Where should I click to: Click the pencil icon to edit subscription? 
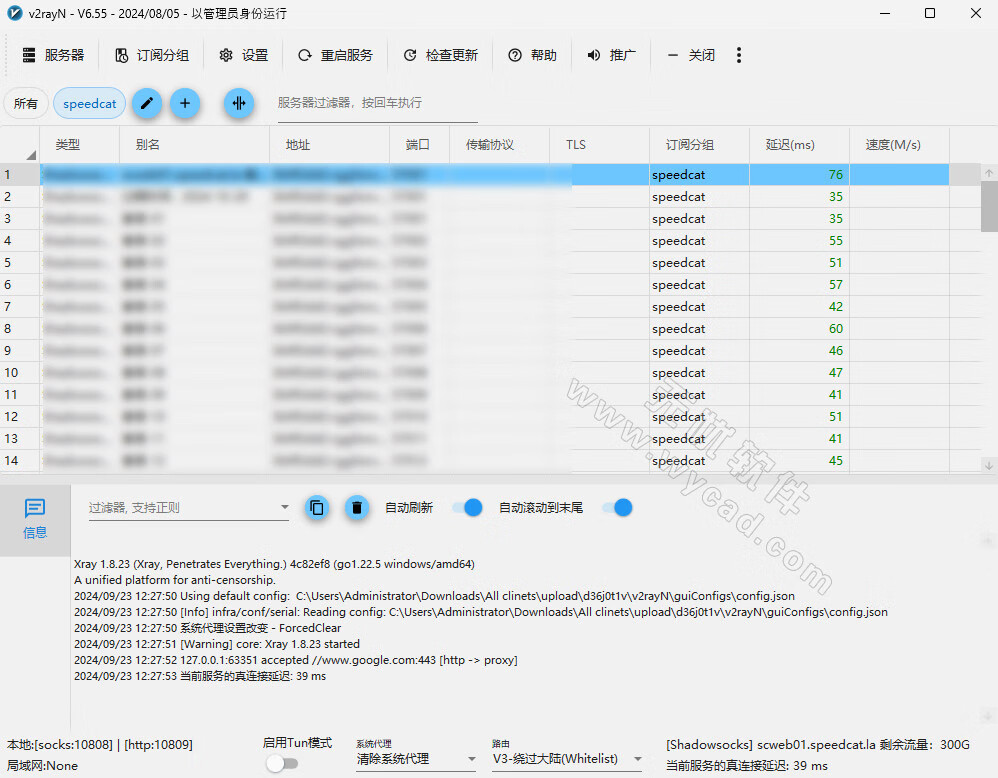click(147, 103)
